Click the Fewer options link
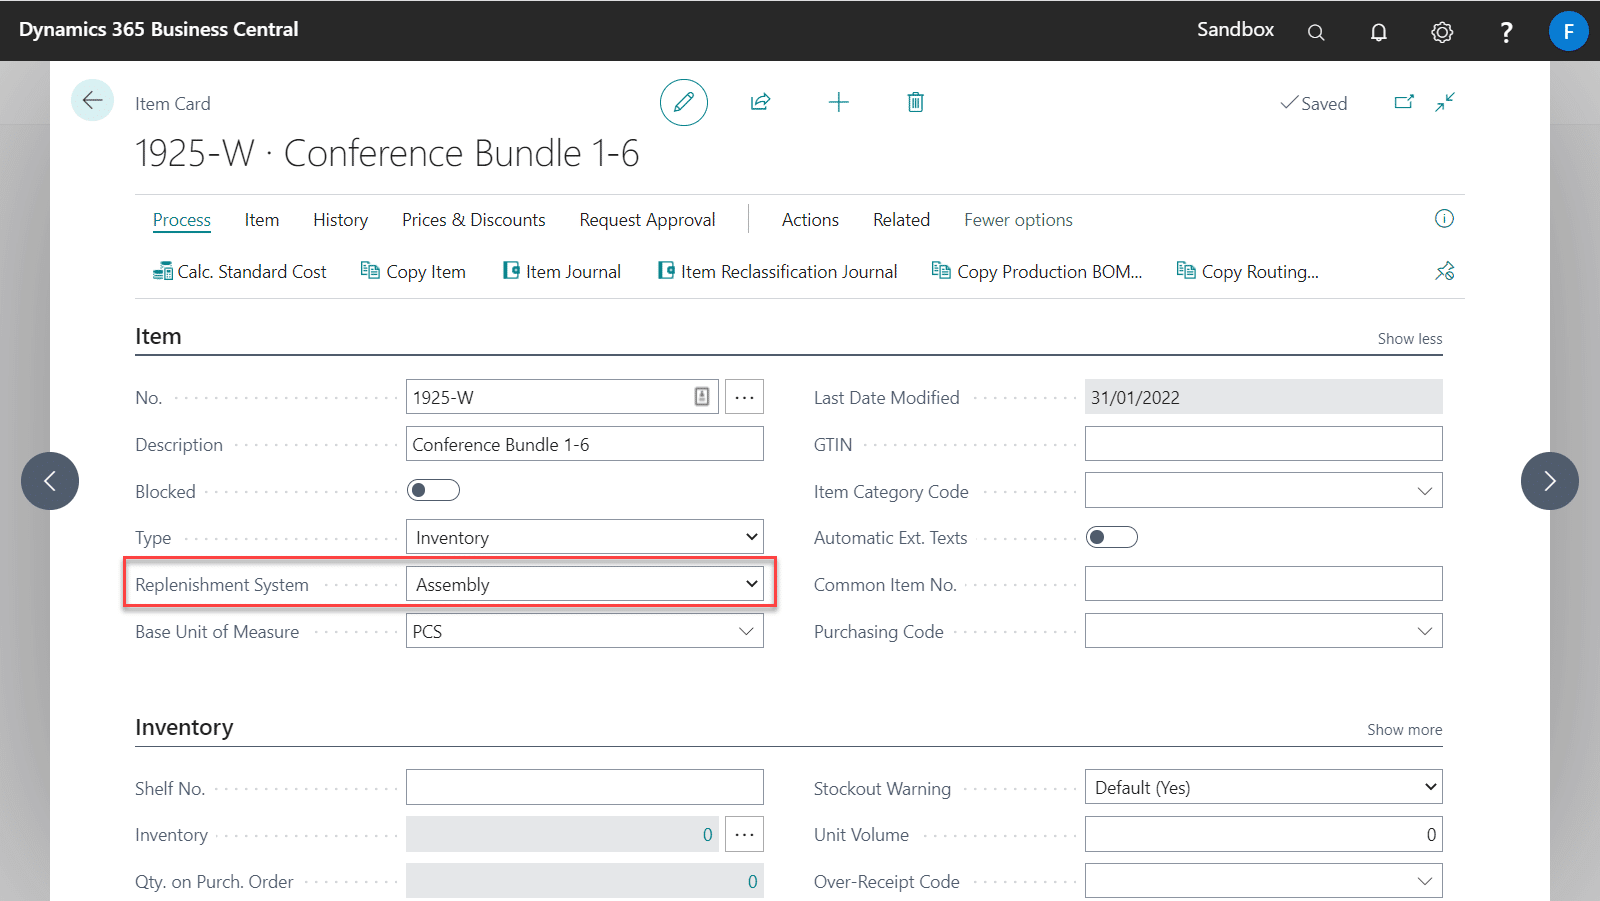 coord(1018,220)
